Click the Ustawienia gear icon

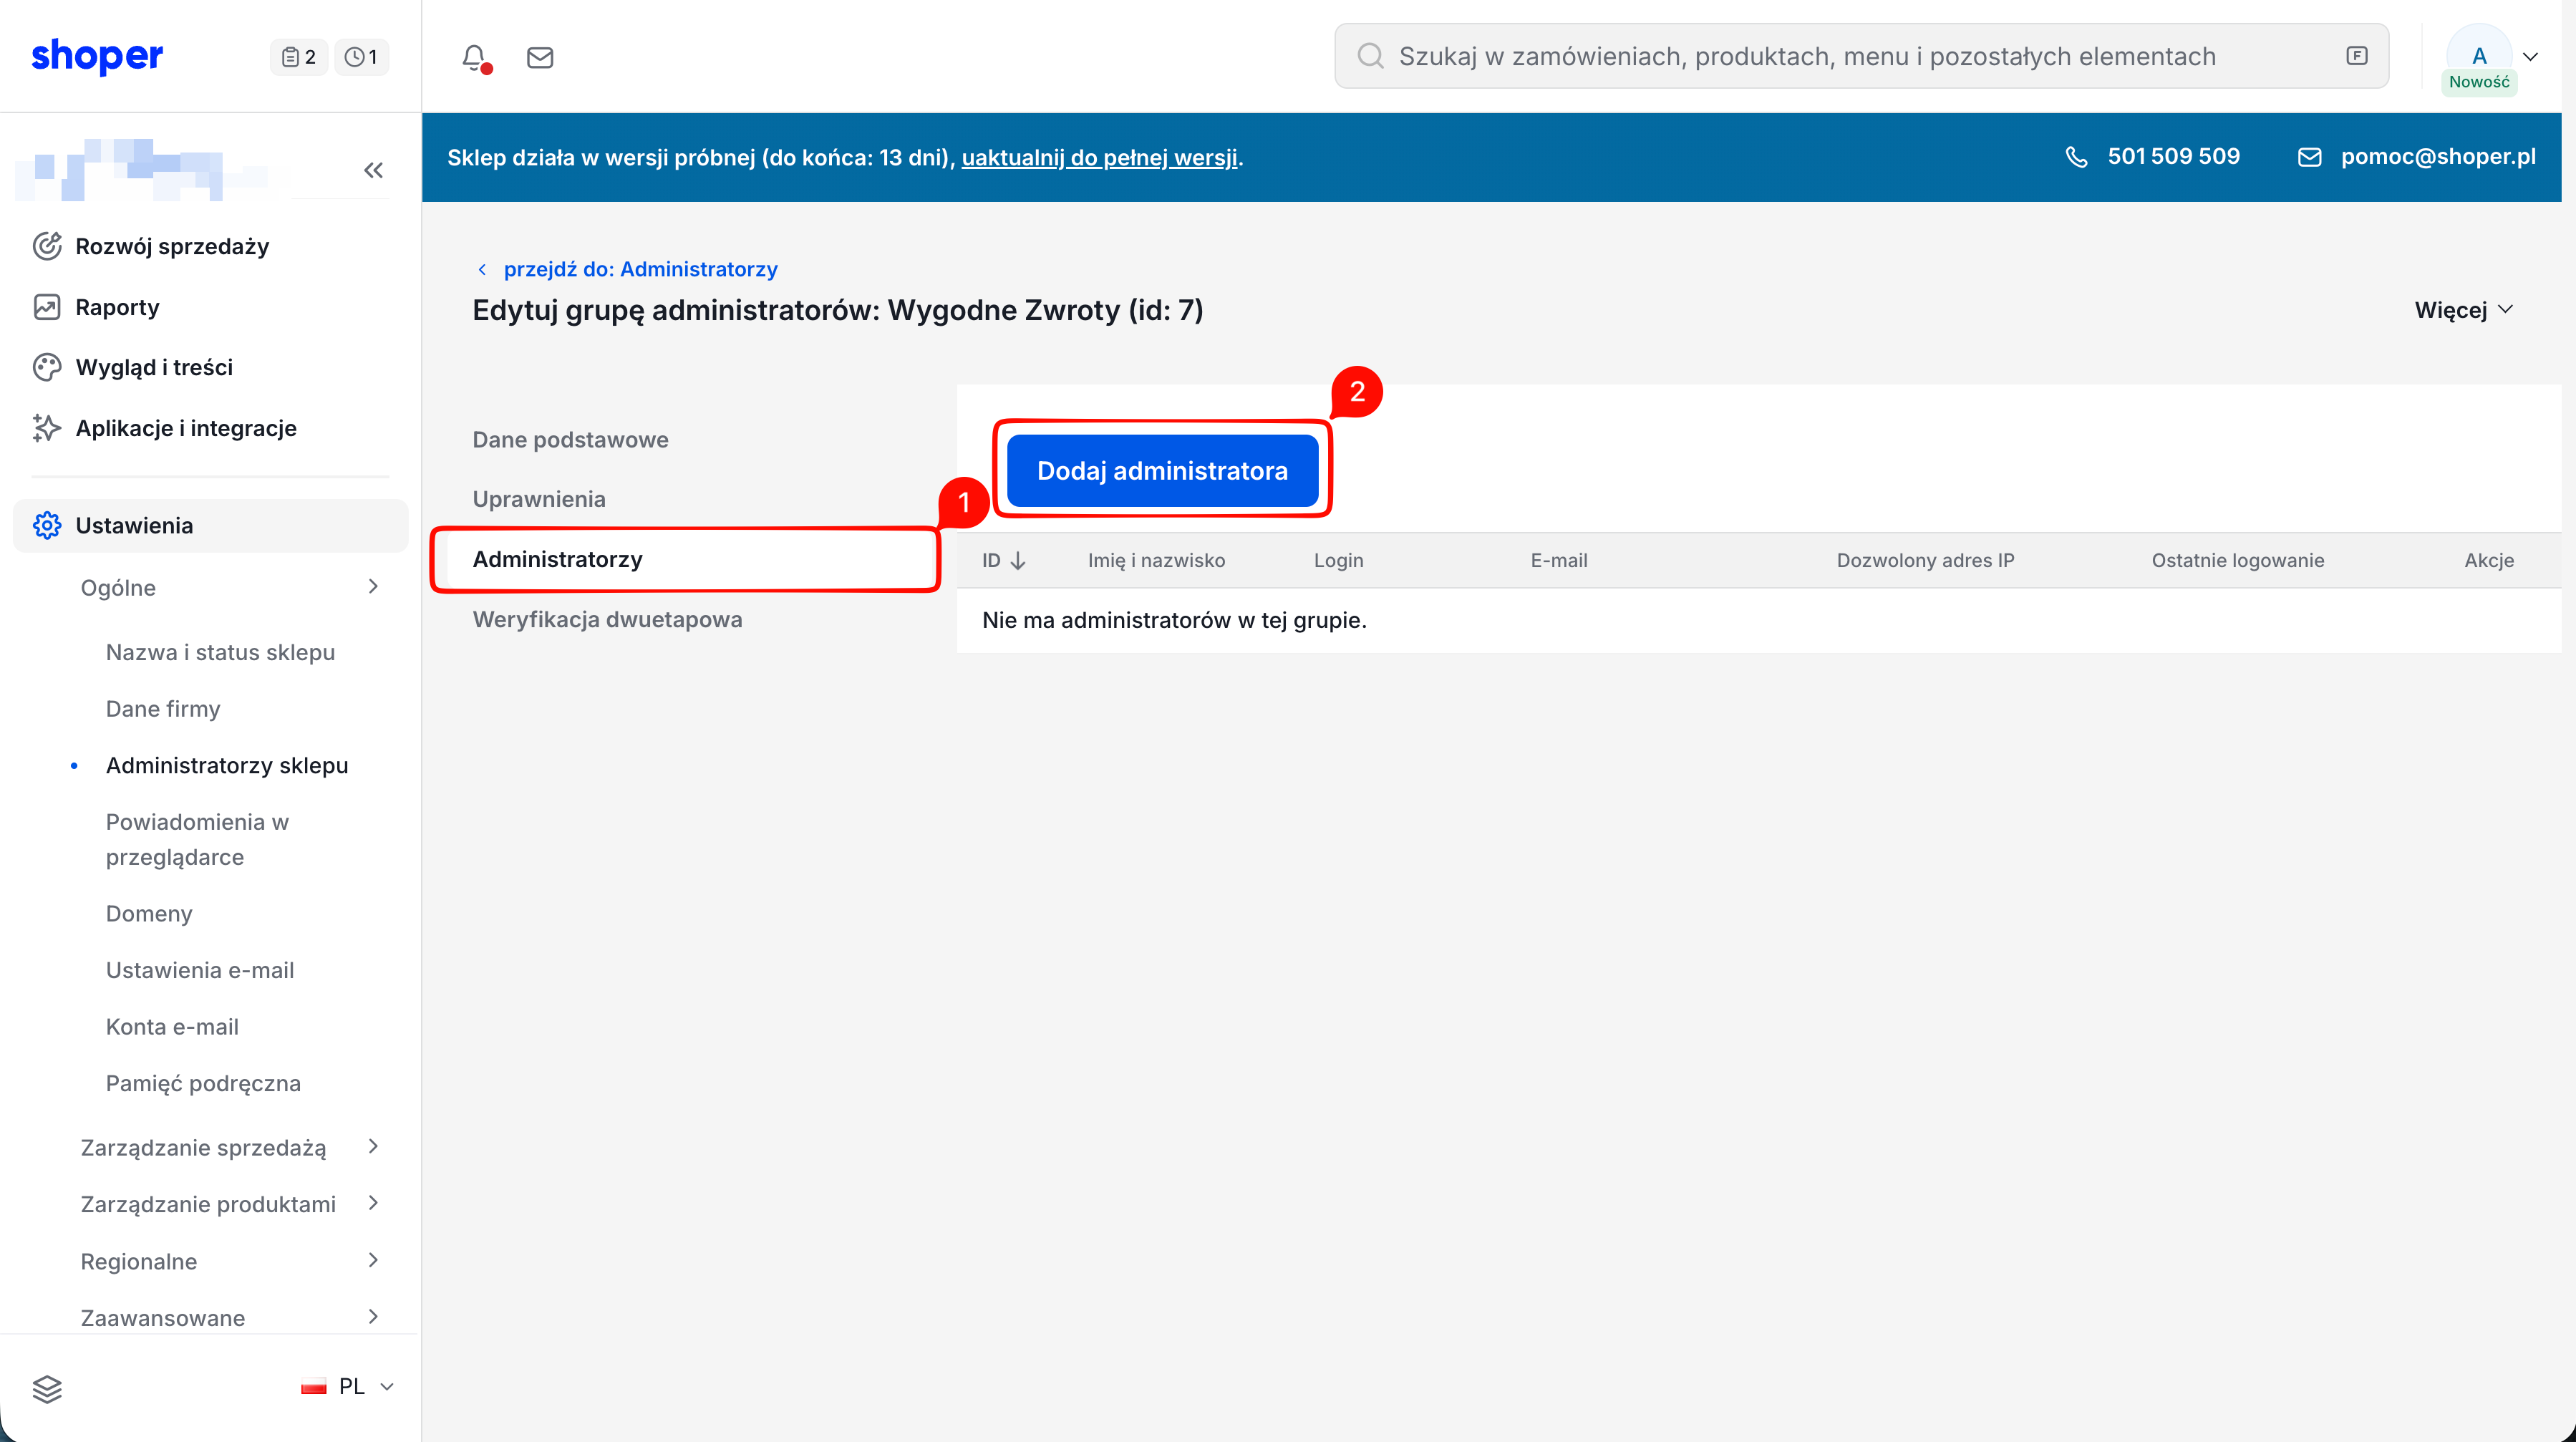pyautogui.click(x=47, y=525)
